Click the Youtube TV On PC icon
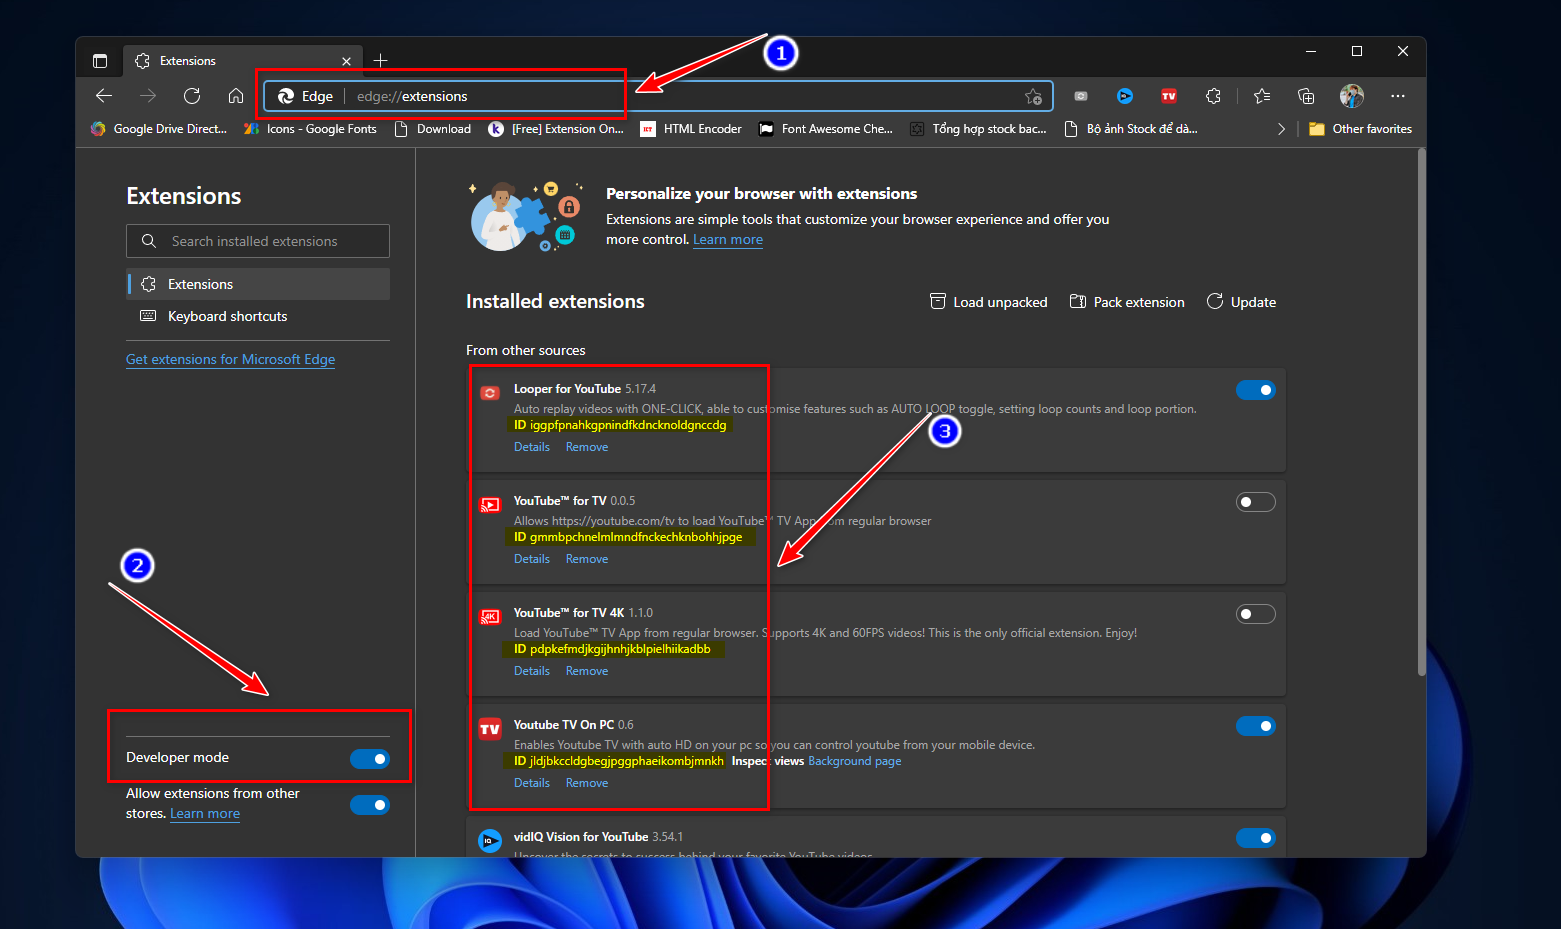 [x=490, y=729]
